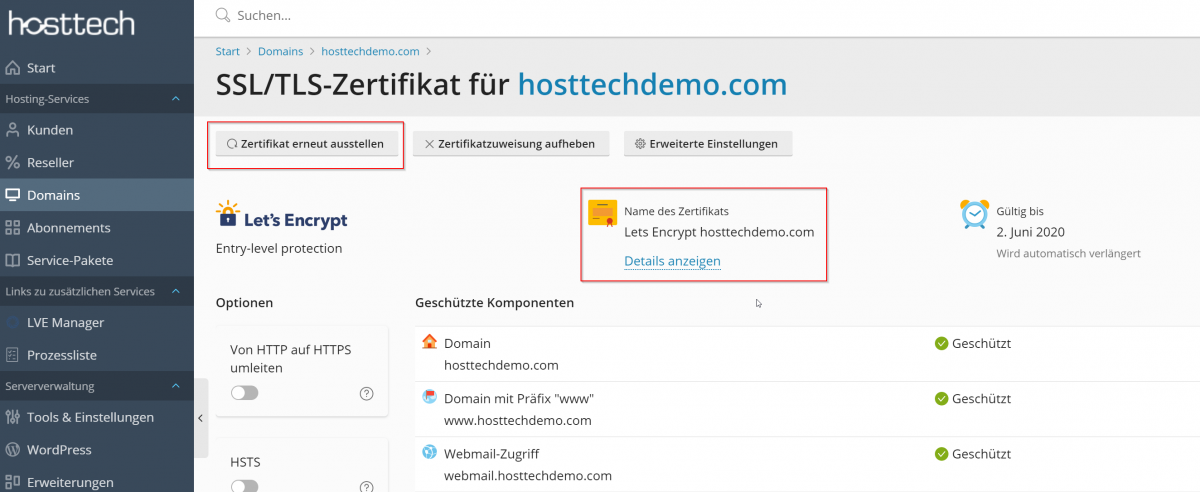Screen dimensions: 1200x492
Task: Click 'www.hosttechdemo.com' text
Action: click(518, 421)
